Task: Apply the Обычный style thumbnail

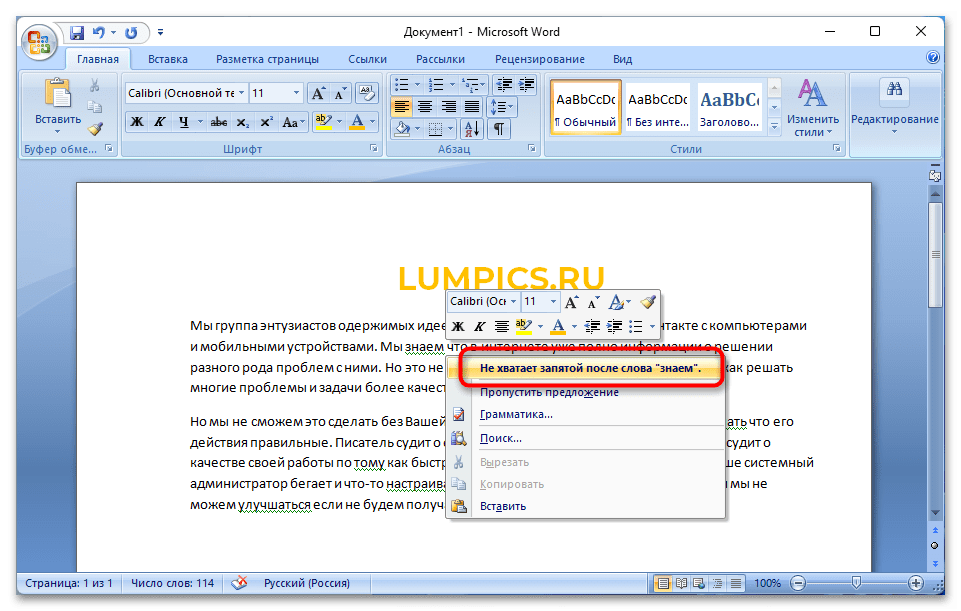Action: pos(585,106)
